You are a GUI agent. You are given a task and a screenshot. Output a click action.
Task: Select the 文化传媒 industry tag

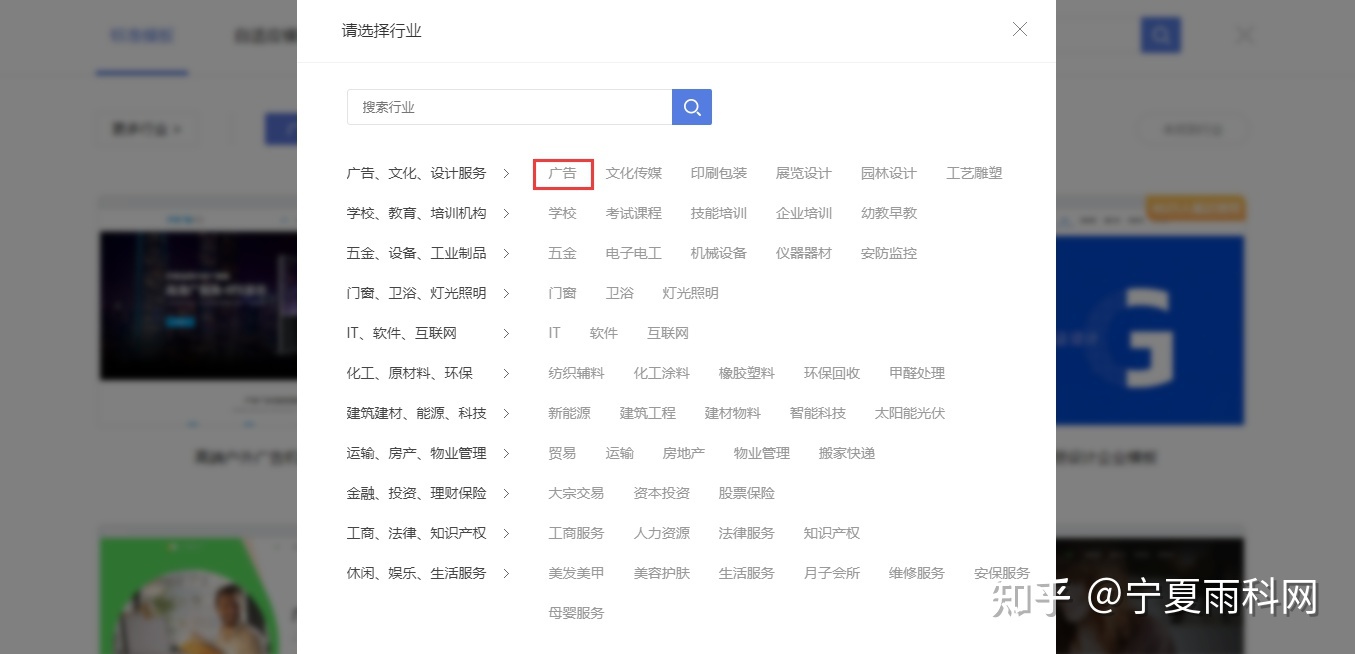click(x=633, y=172)
